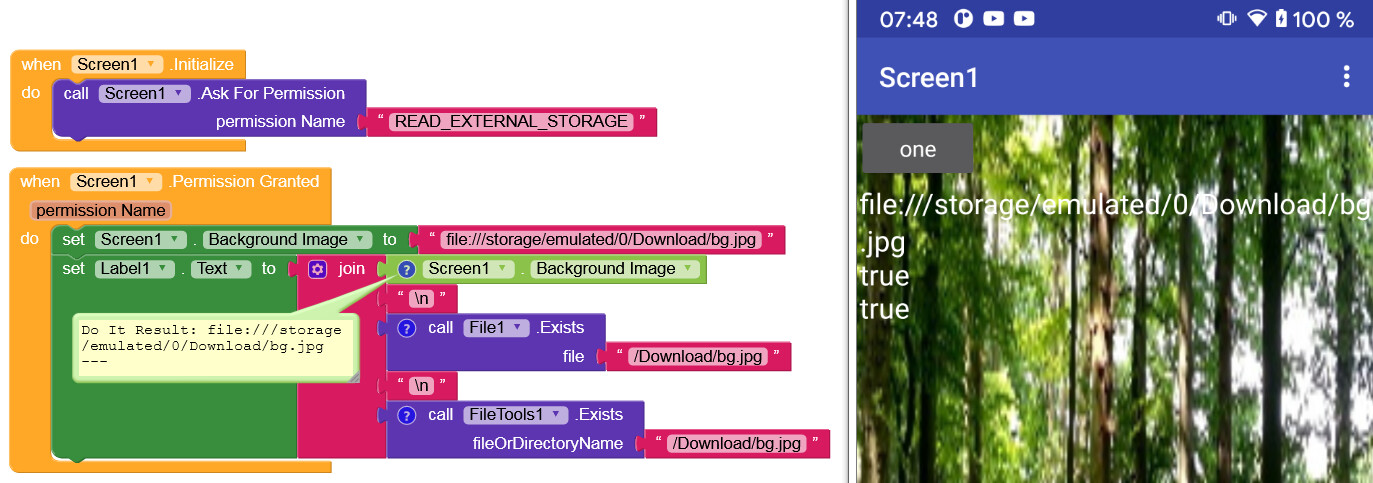Select the READ_EXTERNAL_STORAGE text block

point(511,121)
